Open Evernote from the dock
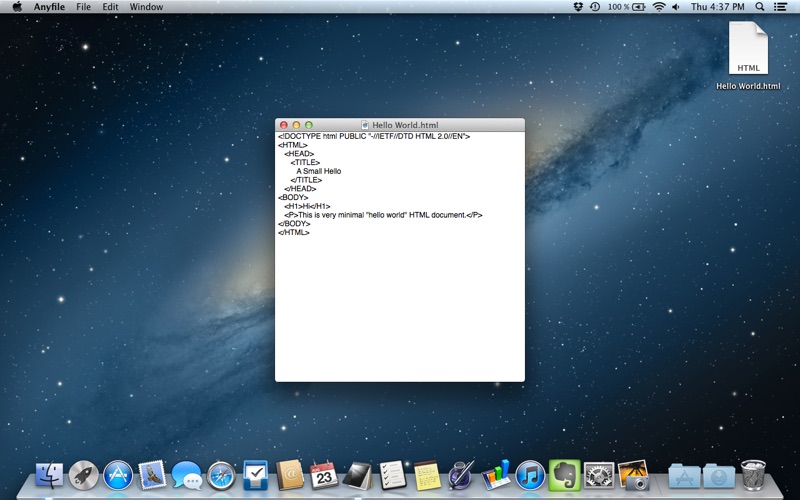The width and height of the screenshot is (800, 500). tap(564, 475)
